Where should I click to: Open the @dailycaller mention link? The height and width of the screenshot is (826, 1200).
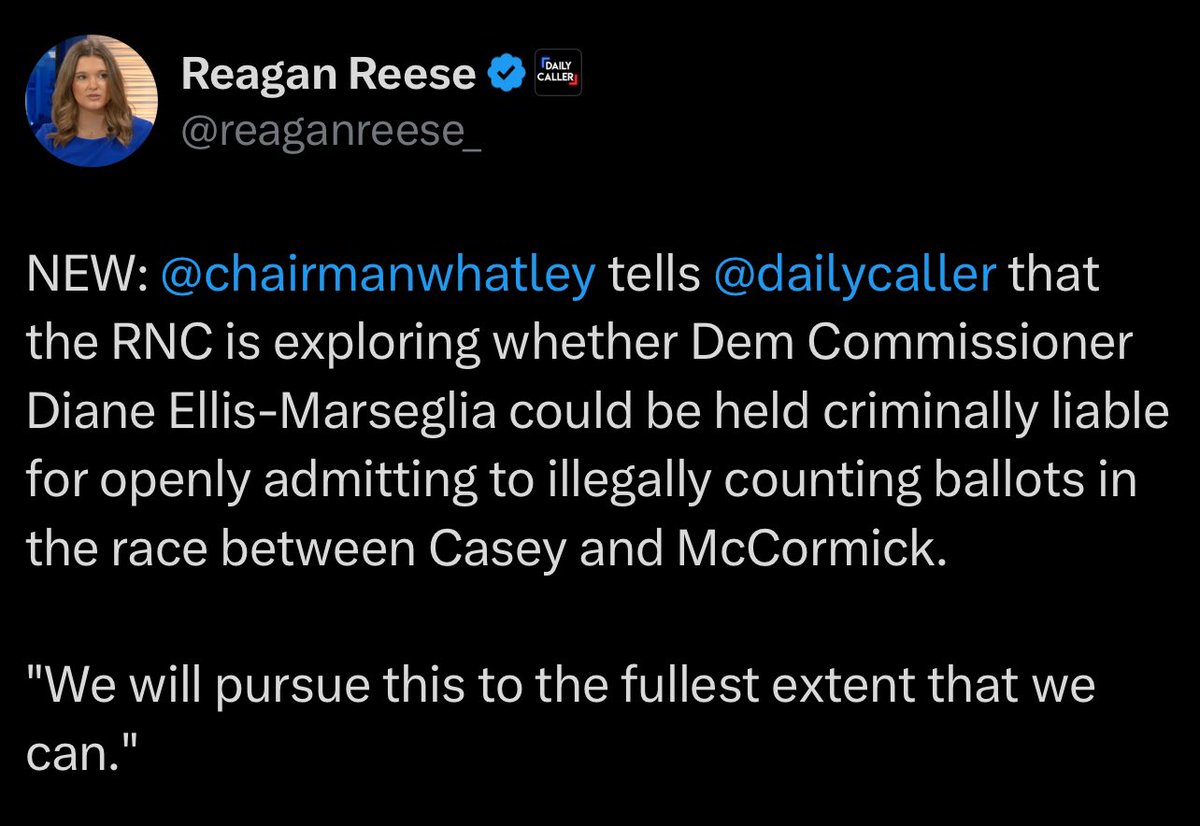tap(855, 276)
